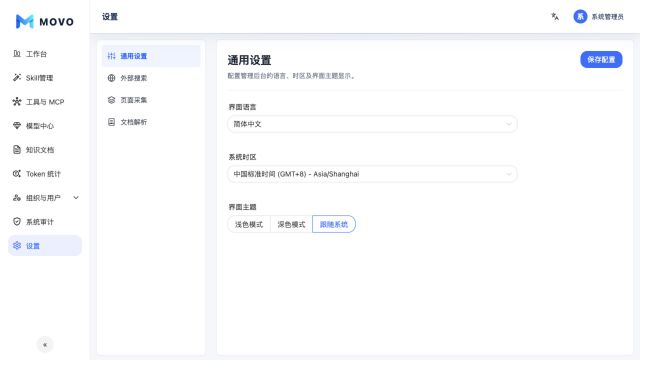658x378 pixels.
Task: Go to 模型中心 in the sidebar
Action: pyautogui.click(x=45, y=125)
